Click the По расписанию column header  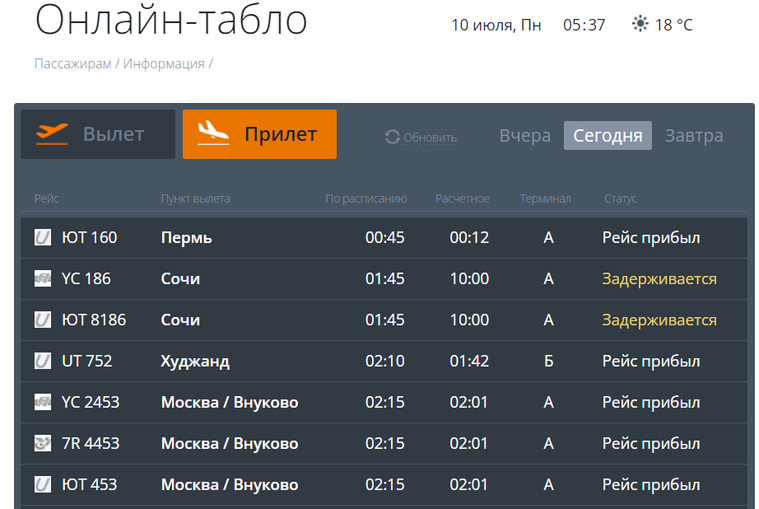pyautogui.click(x=366, y=198)
